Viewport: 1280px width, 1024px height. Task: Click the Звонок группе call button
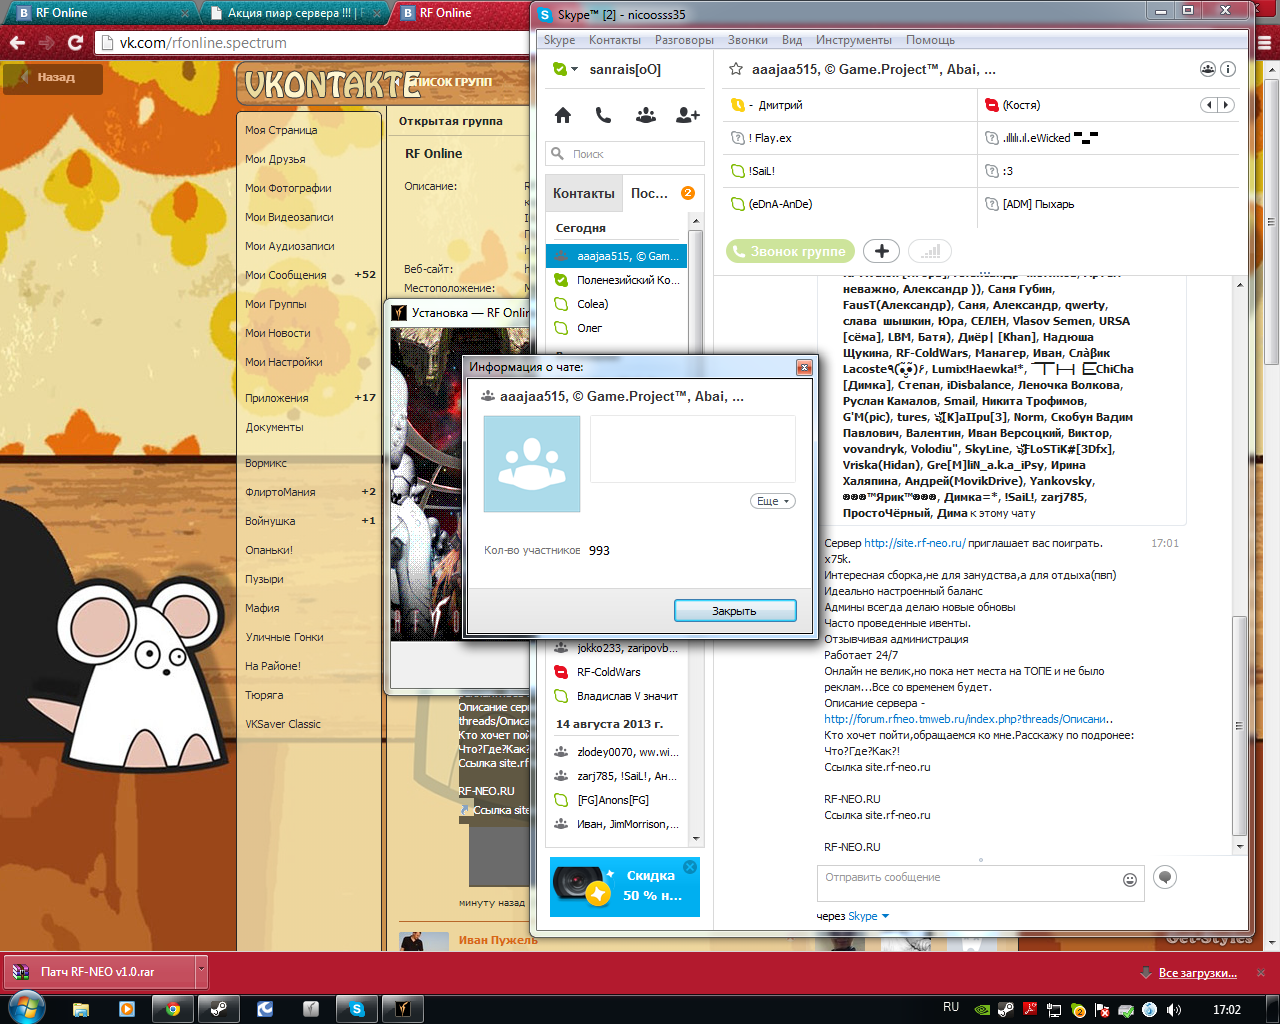point(790,251)
